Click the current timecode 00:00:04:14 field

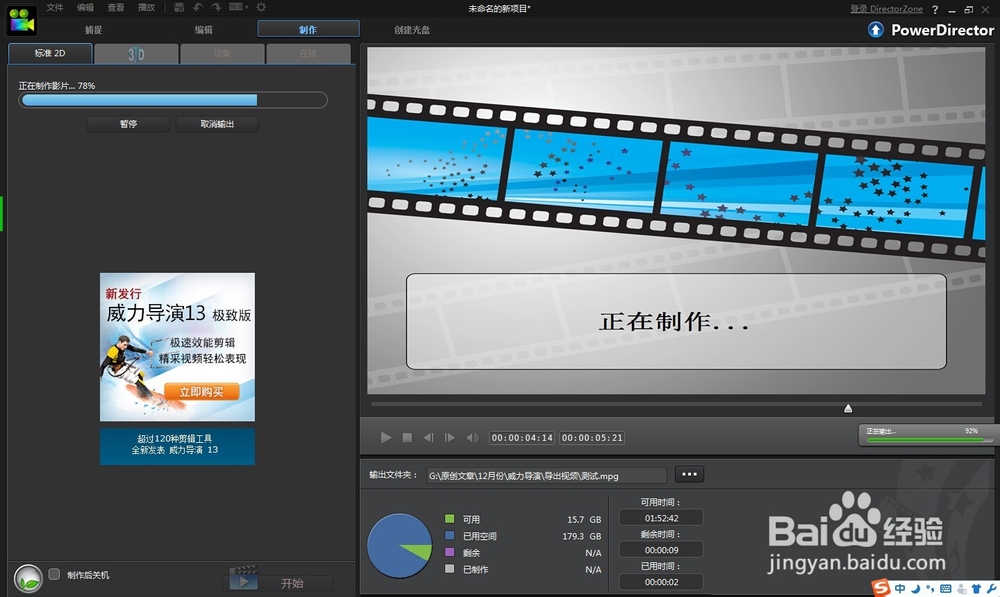(522, 438)
